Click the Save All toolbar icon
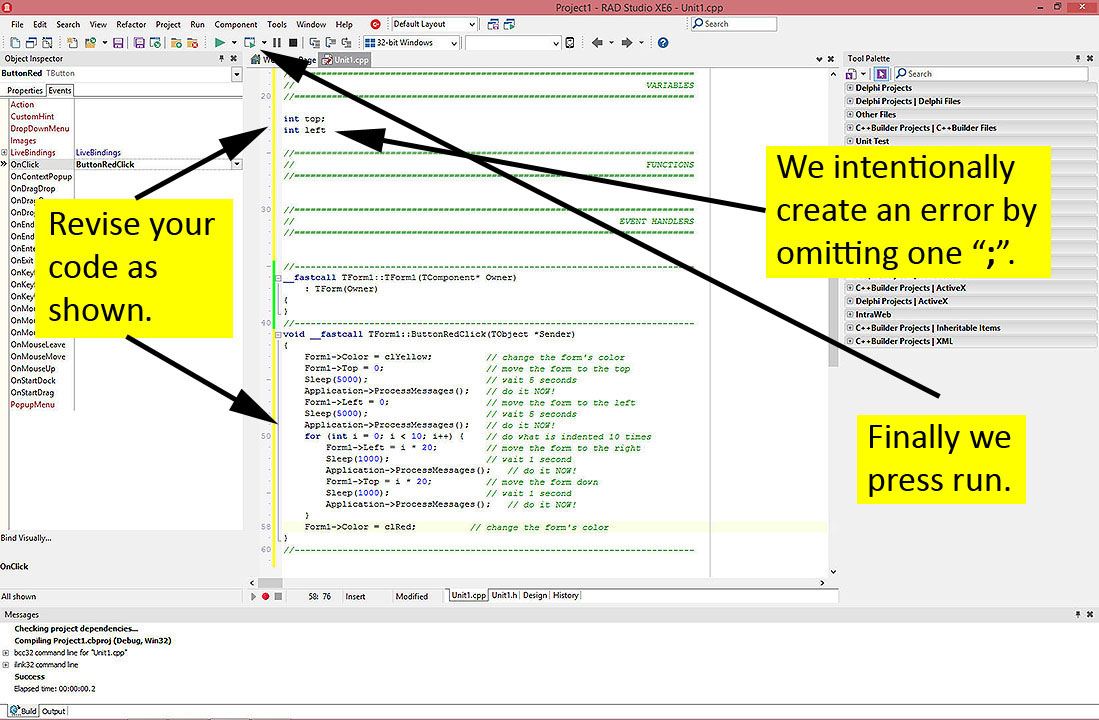Image resolution: width=1099 pixels, height=720 pixels. point(139,43)
